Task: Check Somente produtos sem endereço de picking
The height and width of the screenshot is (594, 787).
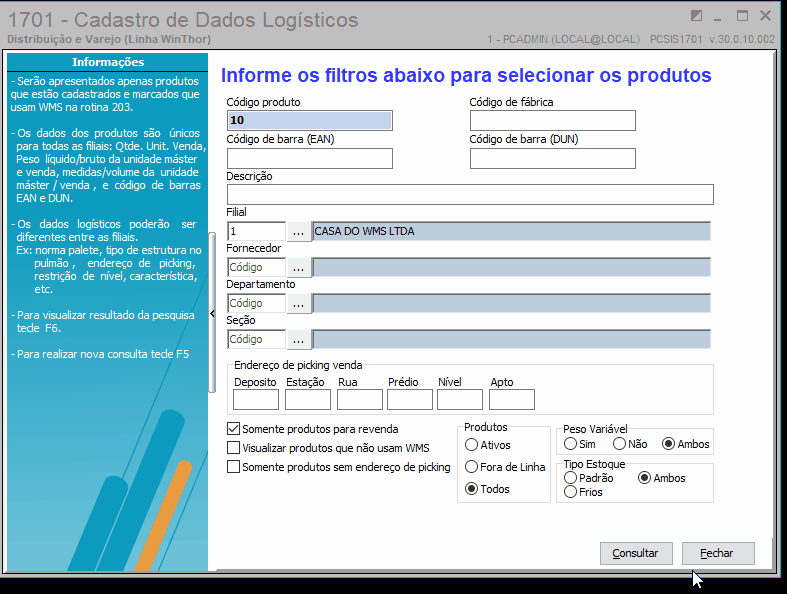Action: tap(233, 466)
